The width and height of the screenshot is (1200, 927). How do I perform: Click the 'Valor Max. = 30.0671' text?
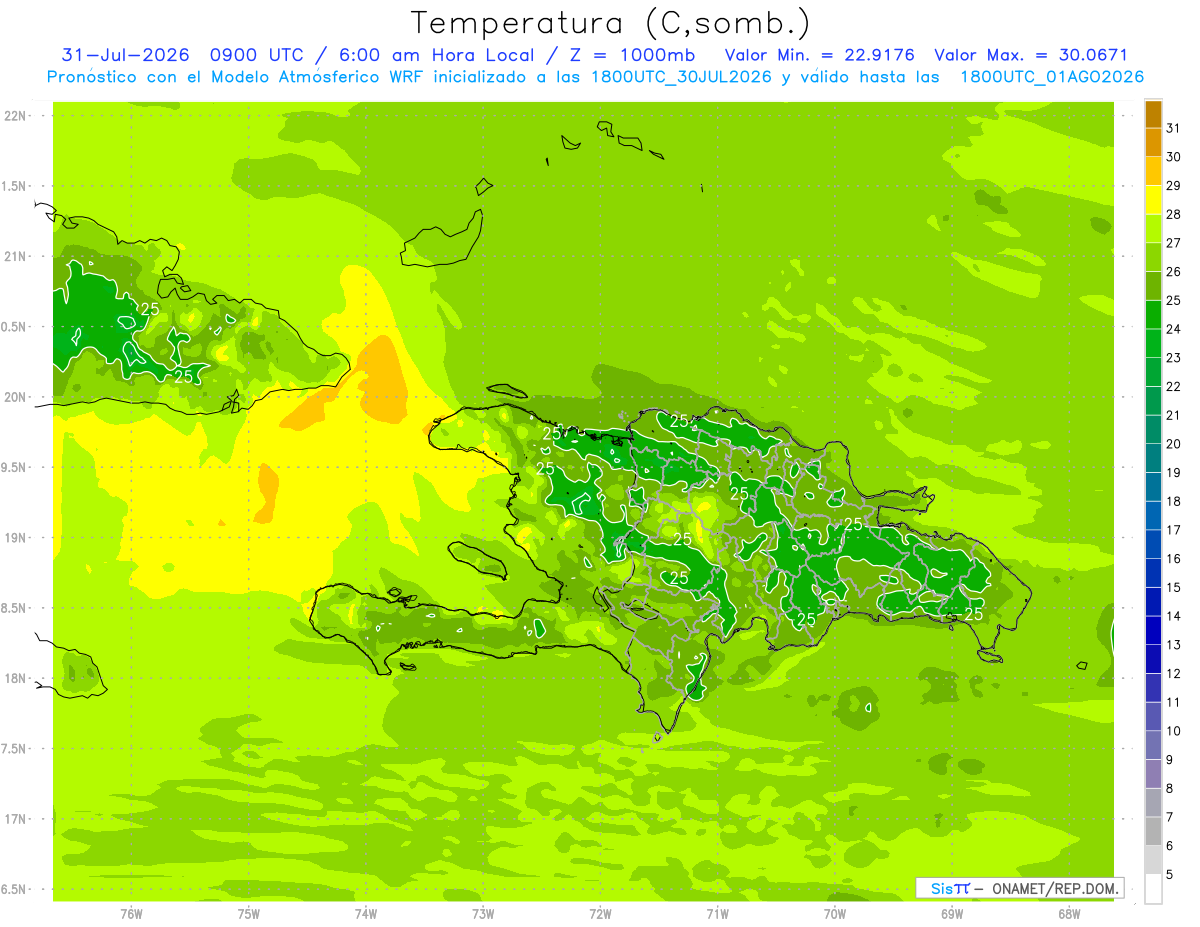tap(1031, 55)
